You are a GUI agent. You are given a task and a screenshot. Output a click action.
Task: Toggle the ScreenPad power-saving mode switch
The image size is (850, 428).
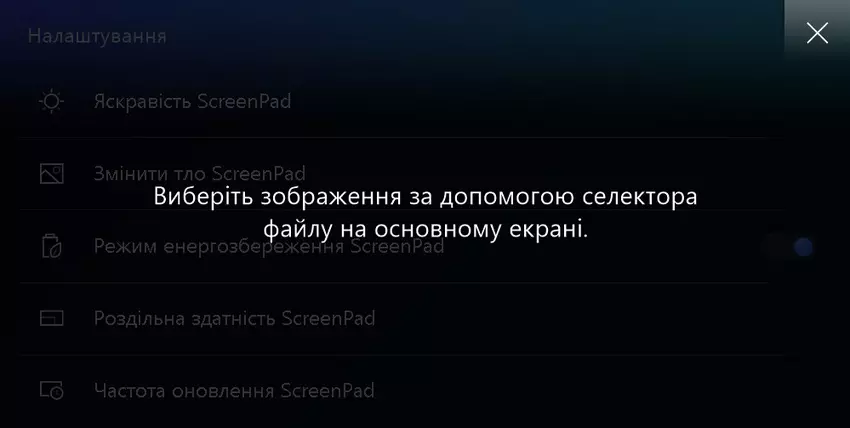(x=788, y=247)
